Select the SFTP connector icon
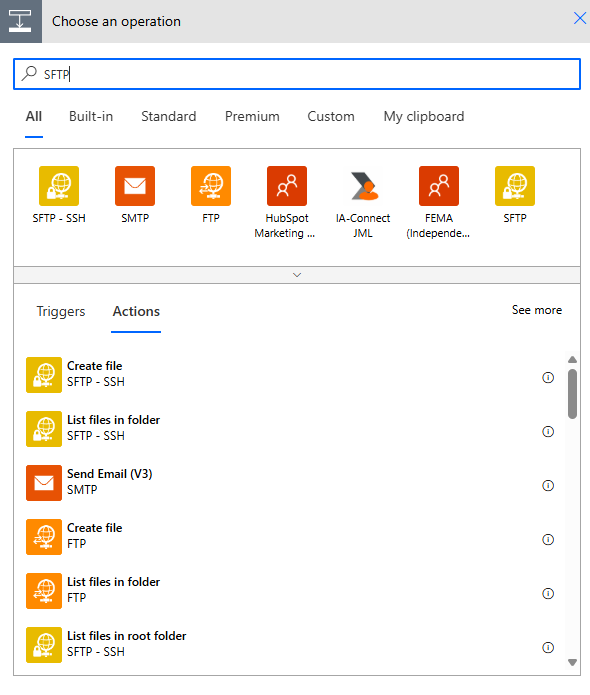This screenshot has width=590, height=695. 515,186
